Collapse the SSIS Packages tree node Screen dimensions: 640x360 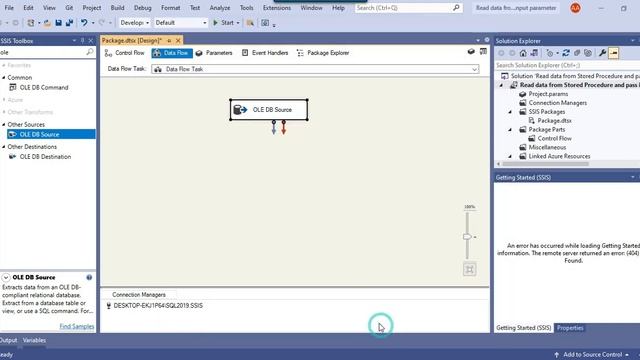click(x=510, y=112)
